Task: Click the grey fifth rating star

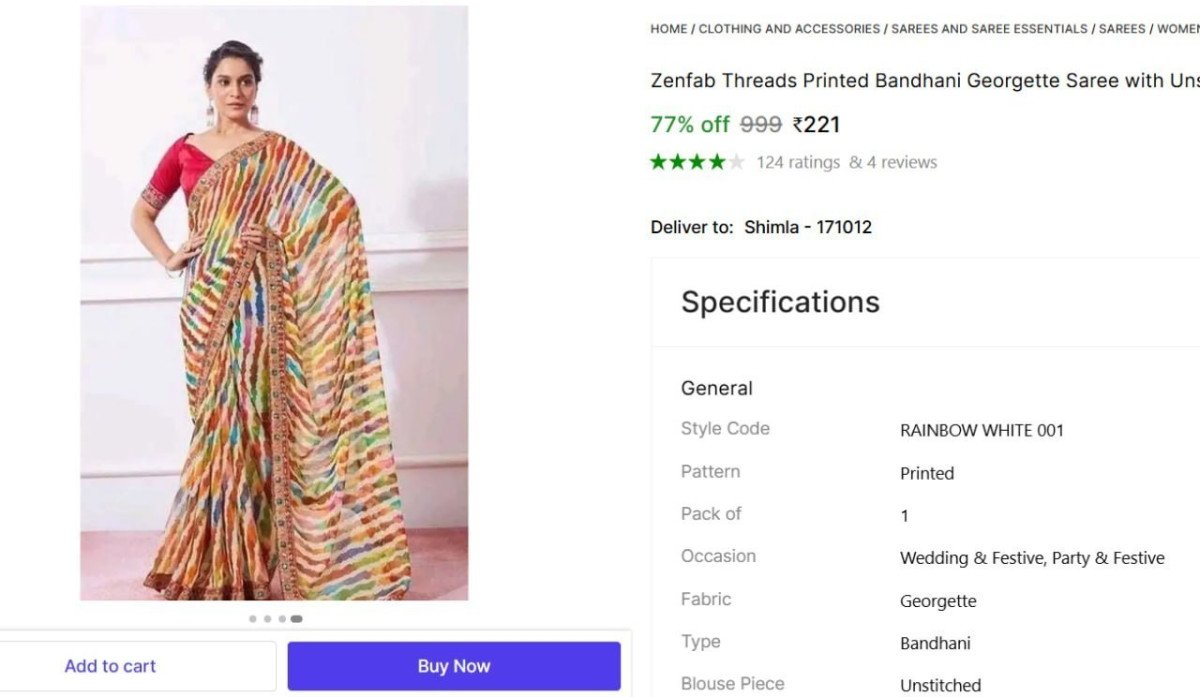Action: click(x=737, y=162)
